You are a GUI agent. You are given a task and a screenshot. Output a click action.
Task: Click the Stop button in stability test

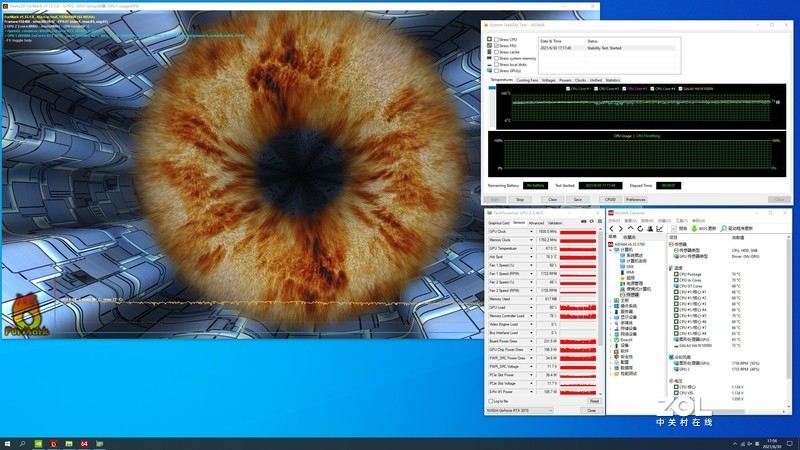point(519,199)
